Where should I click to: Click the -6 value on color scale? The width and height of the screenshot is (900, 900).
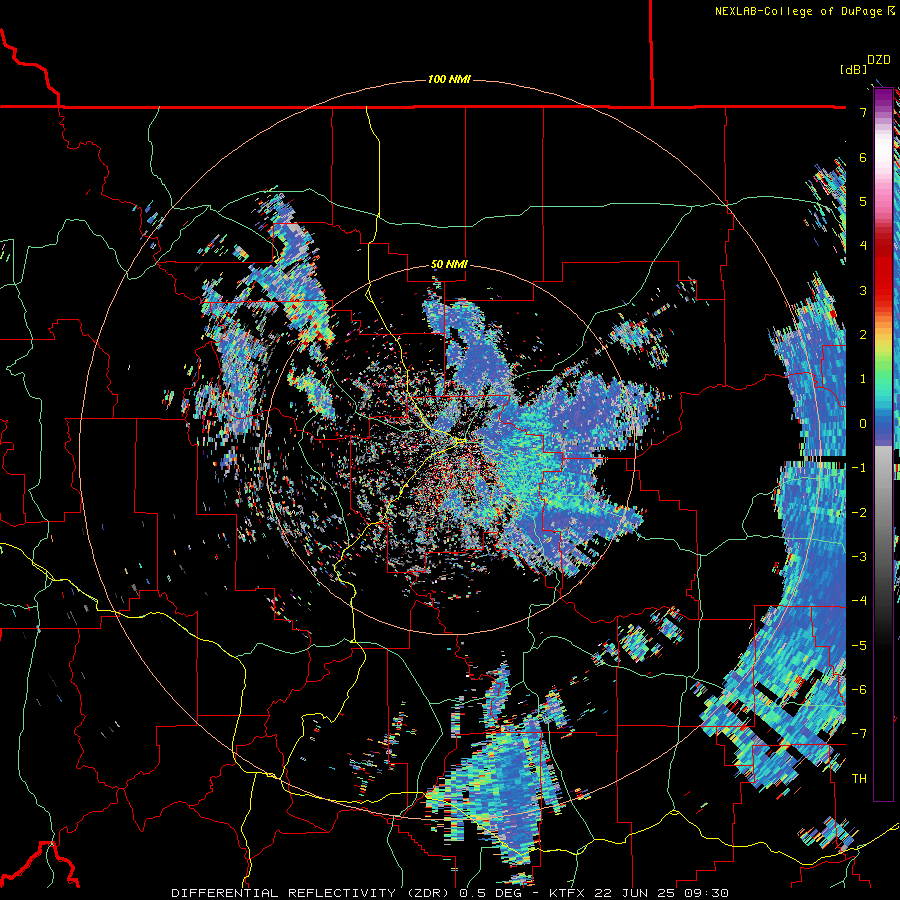coord(859,690)
